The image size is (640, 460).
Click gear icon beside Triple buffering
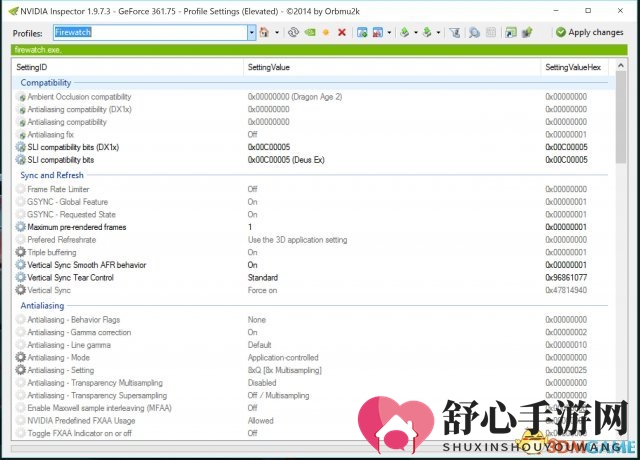coord(20,252)
